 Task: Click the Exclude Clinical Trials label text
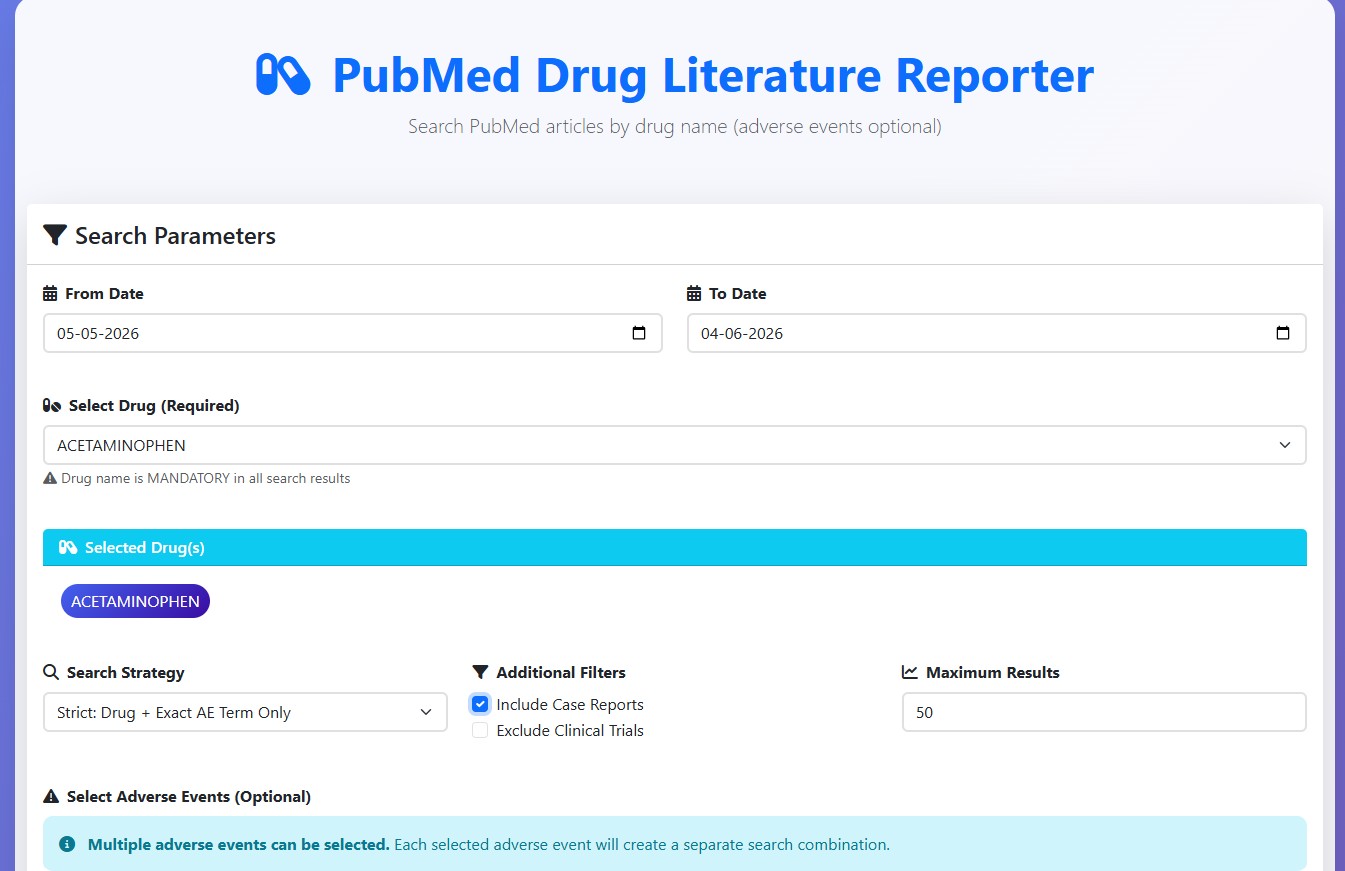click(x=570, y=730)
